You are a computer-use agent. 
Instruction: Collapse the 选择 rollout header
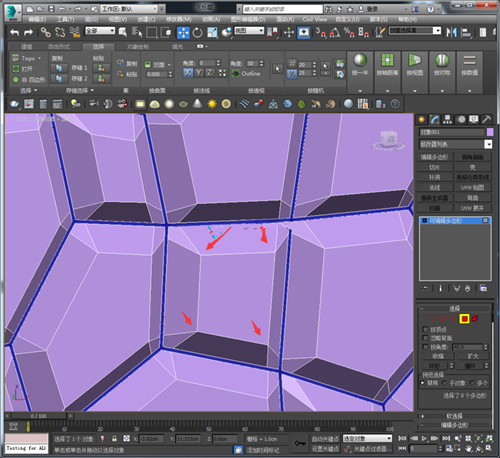(455, 309)
